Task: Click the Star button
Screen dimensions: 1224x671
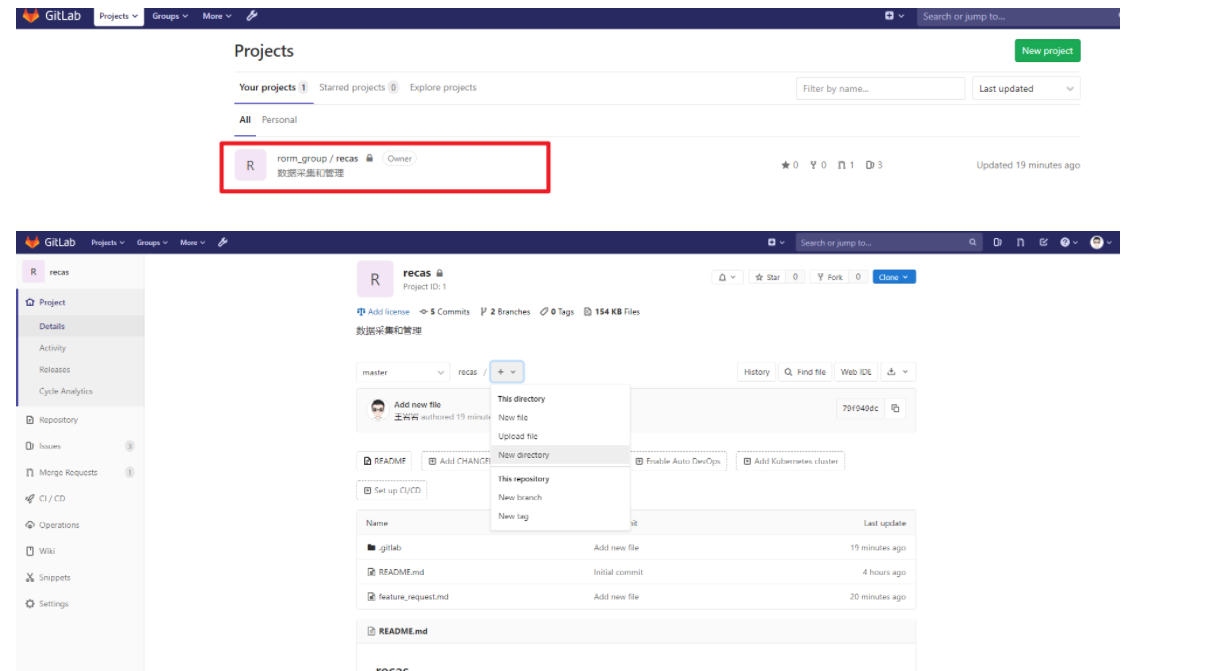Action: [767, 277]
